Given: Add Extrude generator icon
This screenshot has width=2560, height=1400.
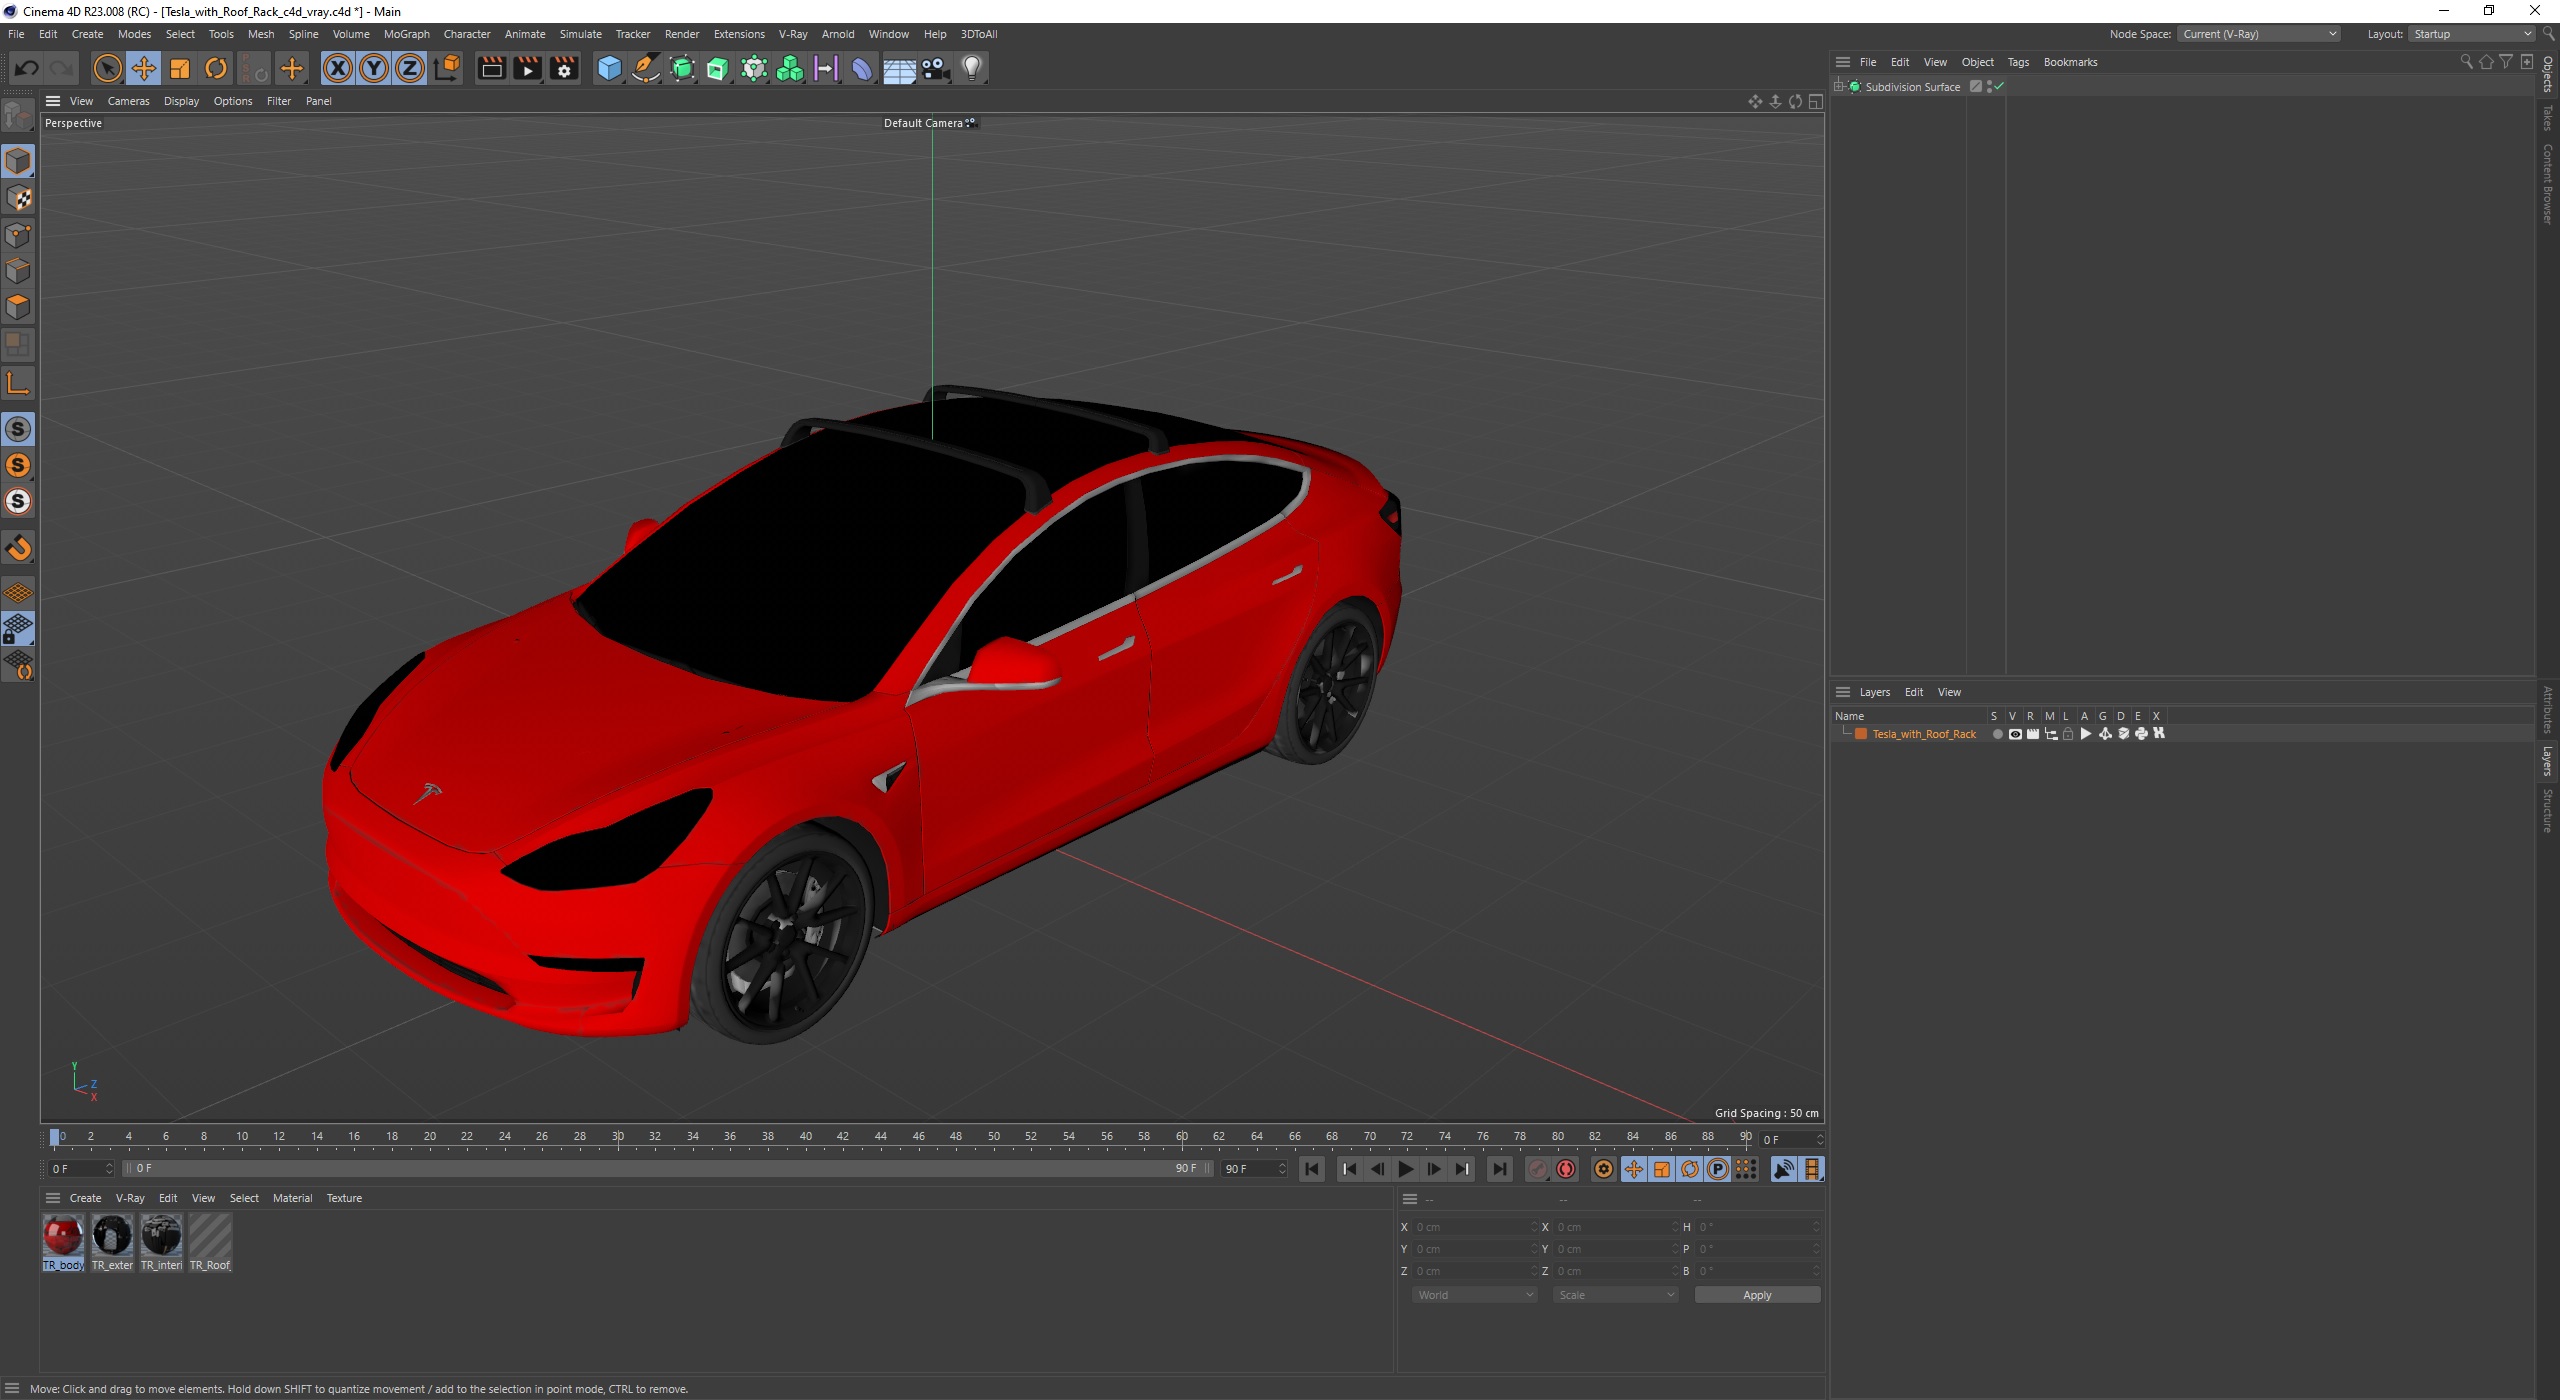Looking at the screenshot, I should tap(718, 68).
